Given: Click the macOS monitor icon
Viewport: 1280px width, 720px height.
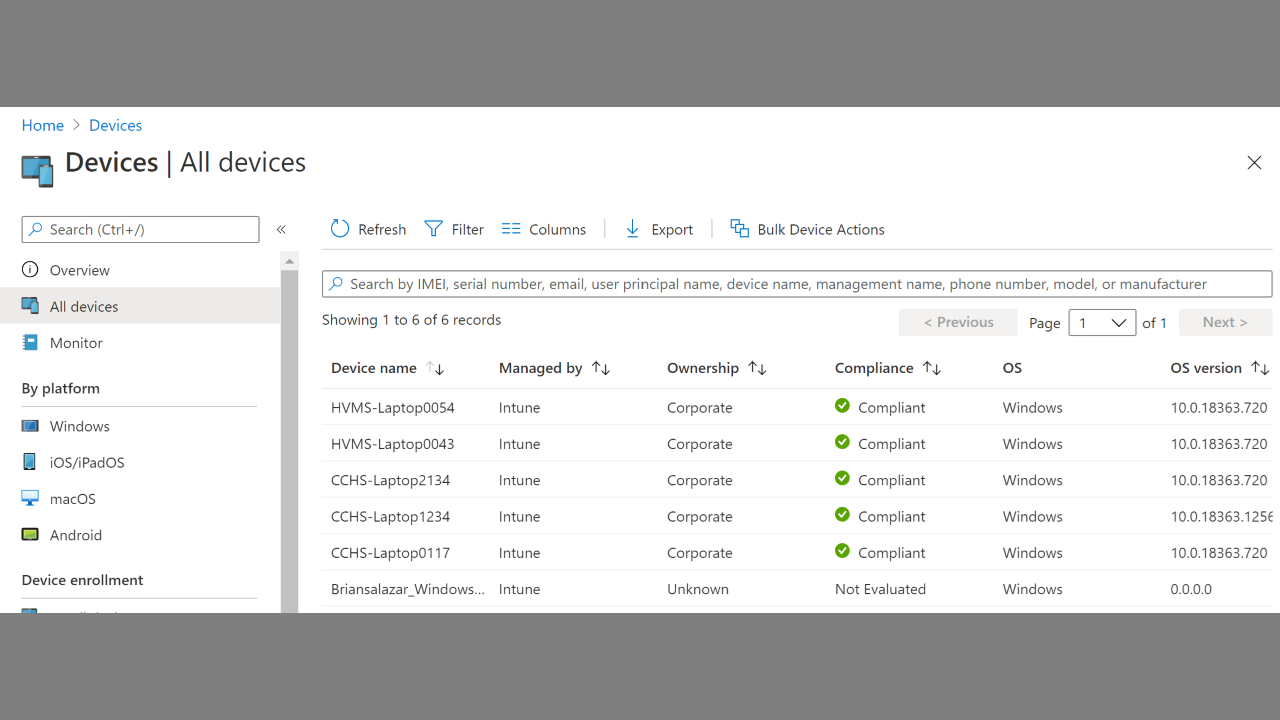Looking at the screenshot, I should point(30,498).
